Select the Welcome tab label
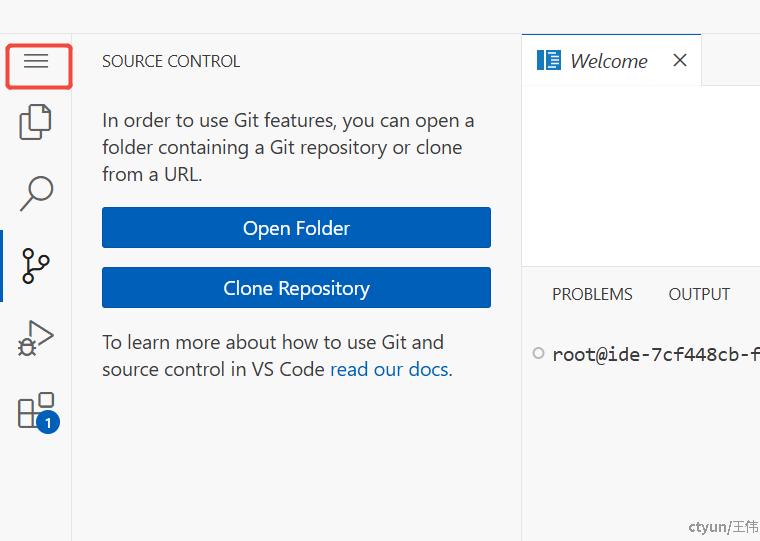760x541 pixels. coord(609,61)
